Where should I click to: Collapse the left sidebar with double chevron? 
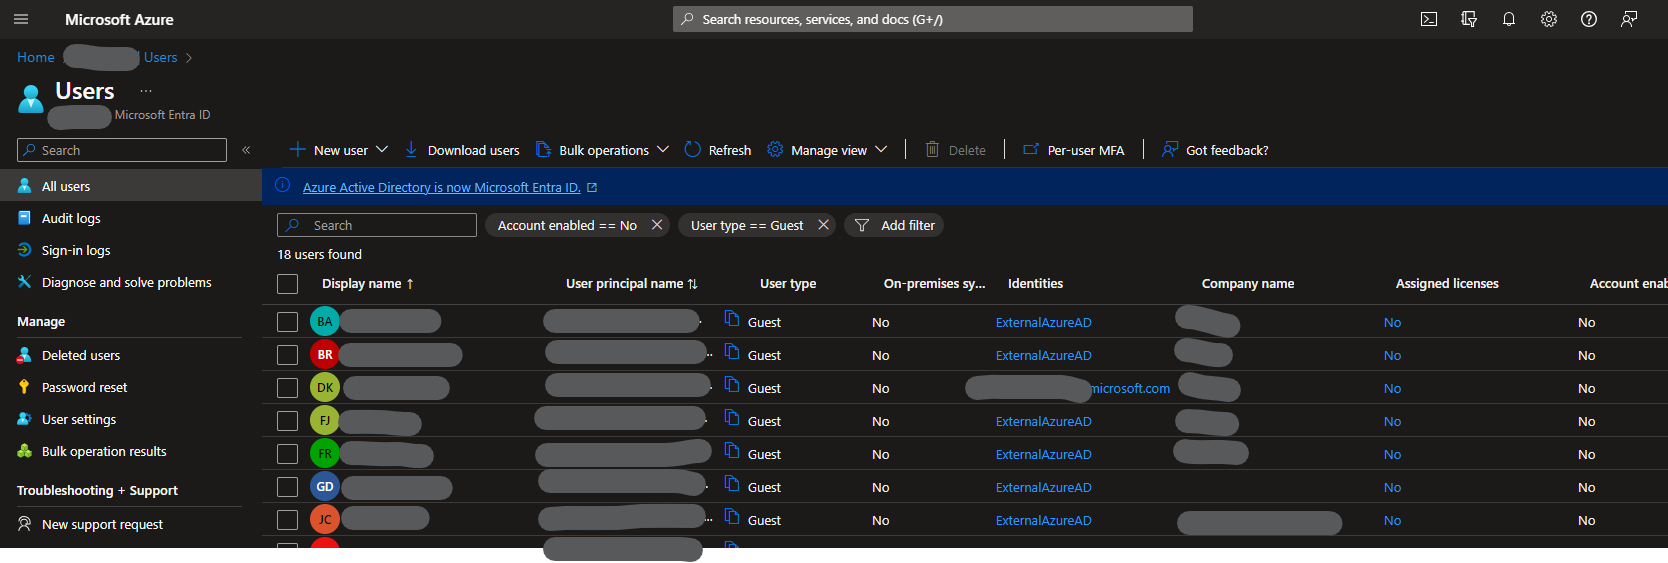coord(246,150)
